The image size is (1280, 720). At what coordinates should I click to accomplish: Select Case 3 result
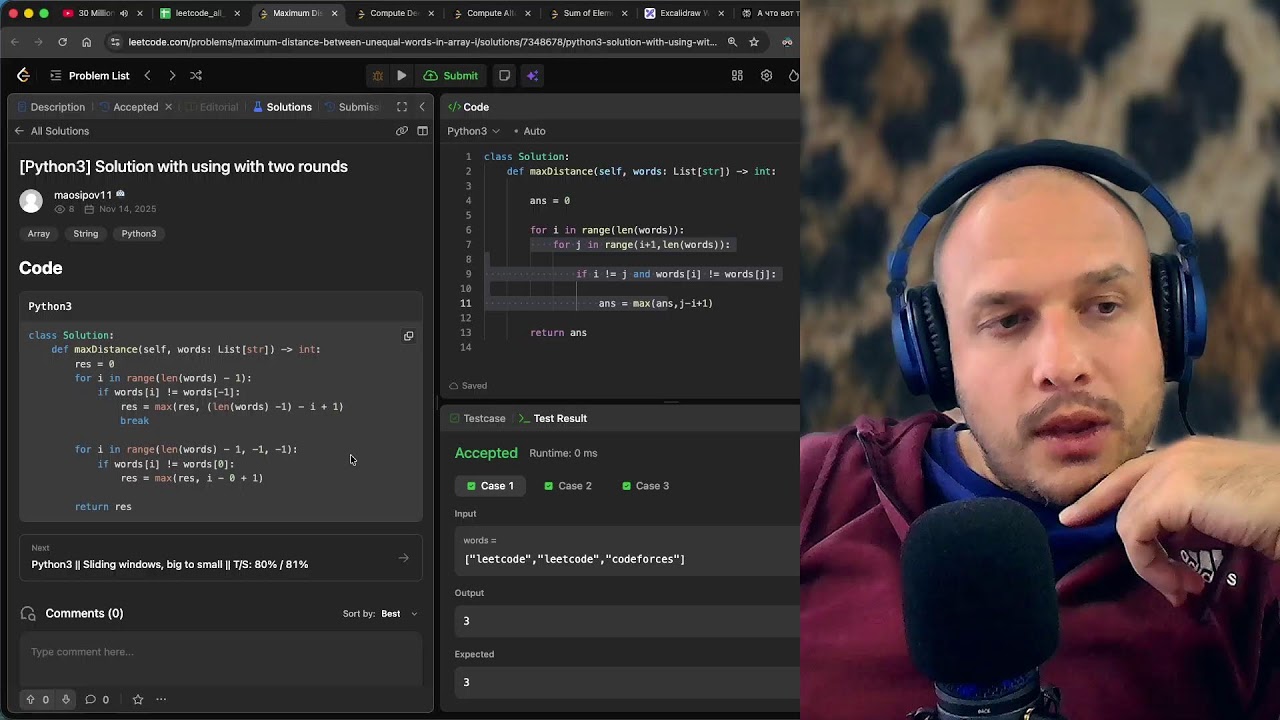coord(645,486)
